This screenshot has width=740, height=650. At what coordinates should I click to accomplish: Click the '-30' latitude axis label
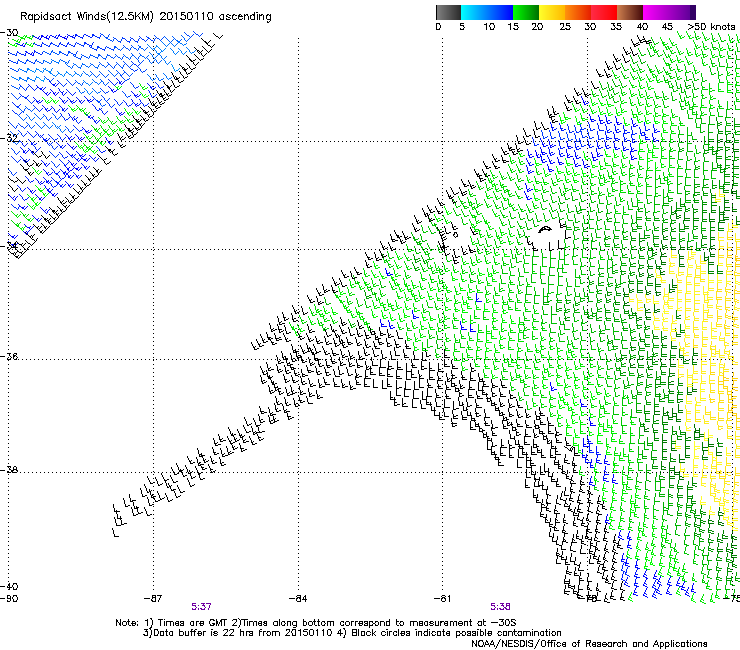(x=9, y=33)
